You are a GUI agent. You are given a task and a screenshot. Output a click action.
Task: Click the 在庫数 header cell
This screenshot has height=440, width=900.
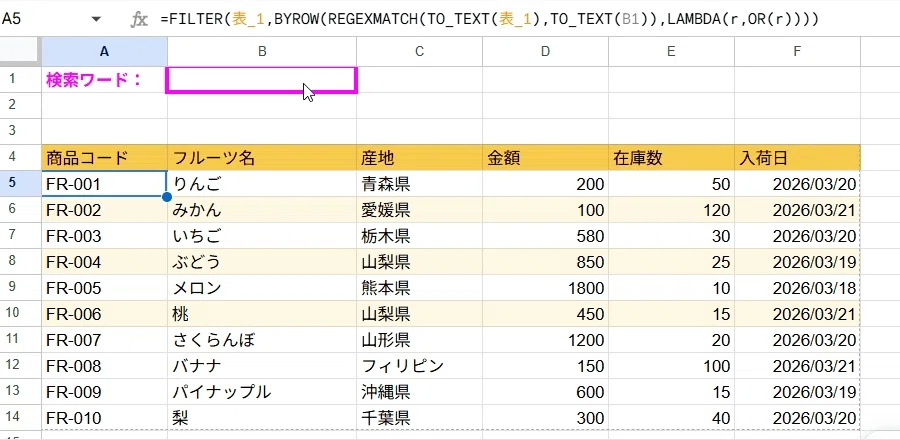[671, 158]
